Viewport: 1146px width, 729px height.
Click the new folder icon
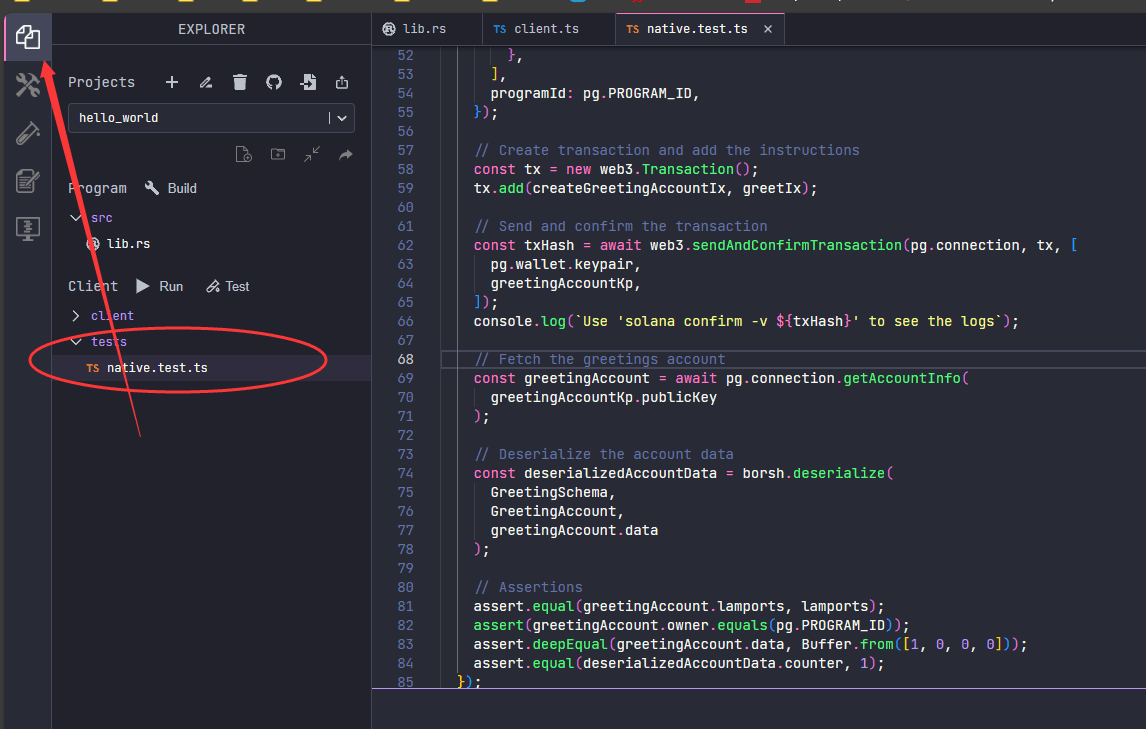pos(277,154)
